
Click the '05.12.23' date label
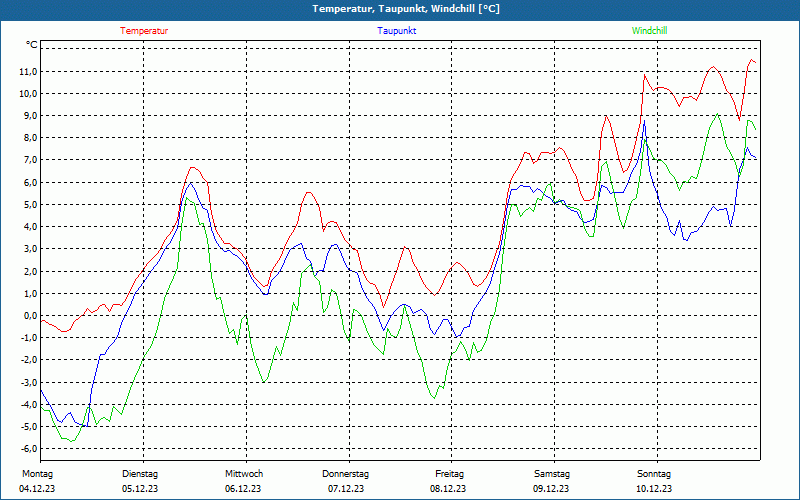(140, 489)
